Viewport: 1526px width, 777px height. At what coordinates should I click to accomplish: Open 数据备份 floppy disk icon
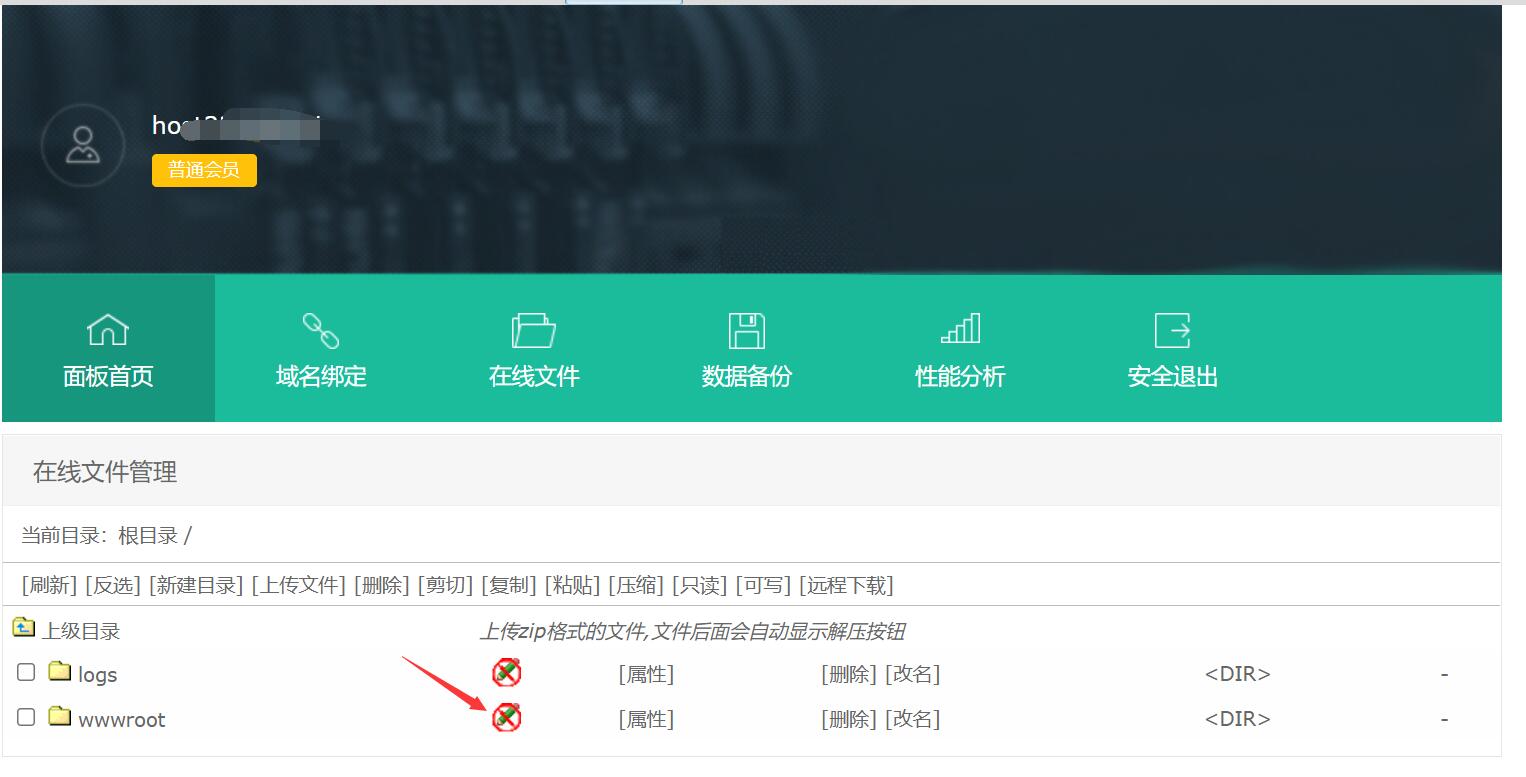[747, 329]
